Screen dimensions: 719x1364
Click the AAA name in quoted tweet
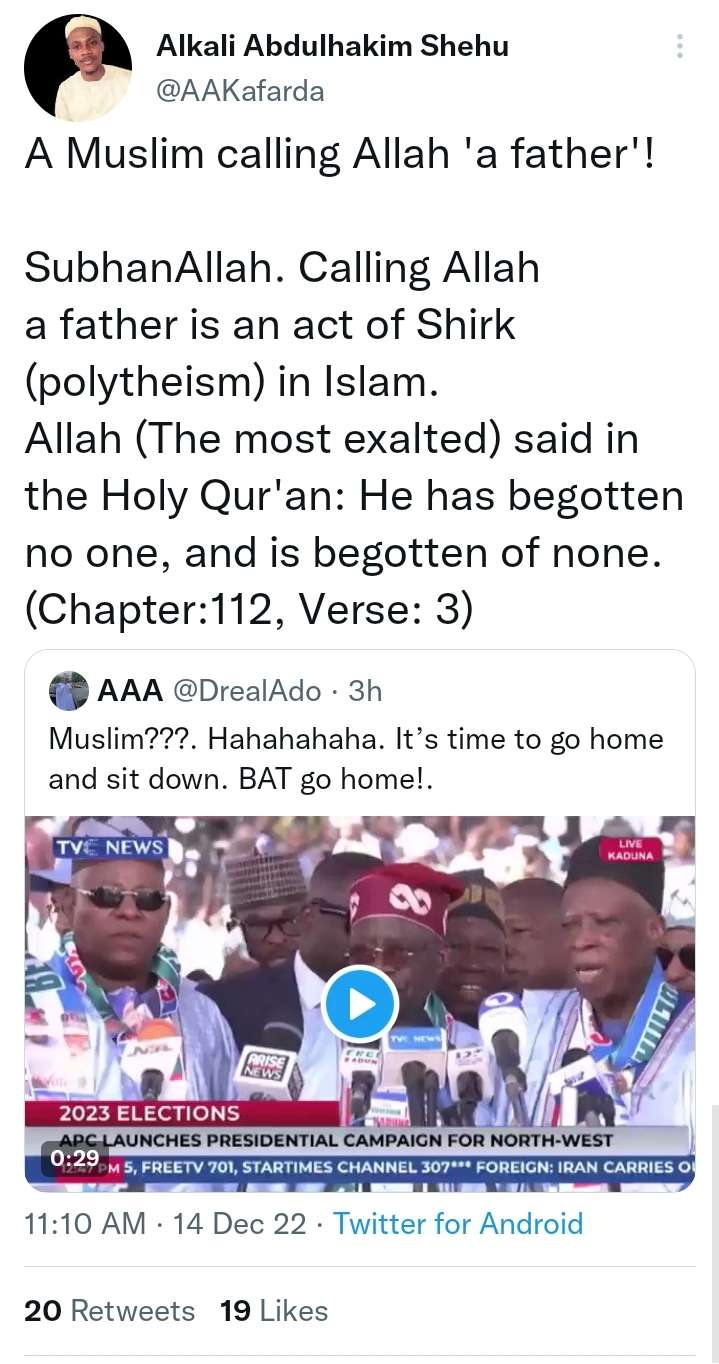130,691
